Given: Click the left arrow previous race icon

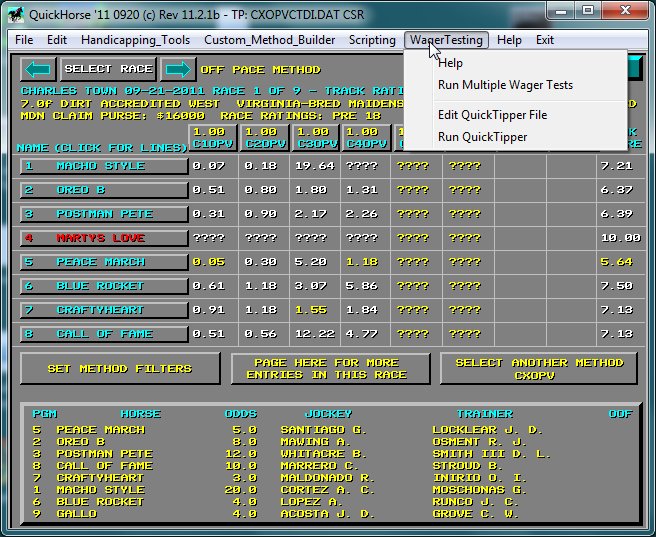Looking at the screenshot, I should coord(38,70).
